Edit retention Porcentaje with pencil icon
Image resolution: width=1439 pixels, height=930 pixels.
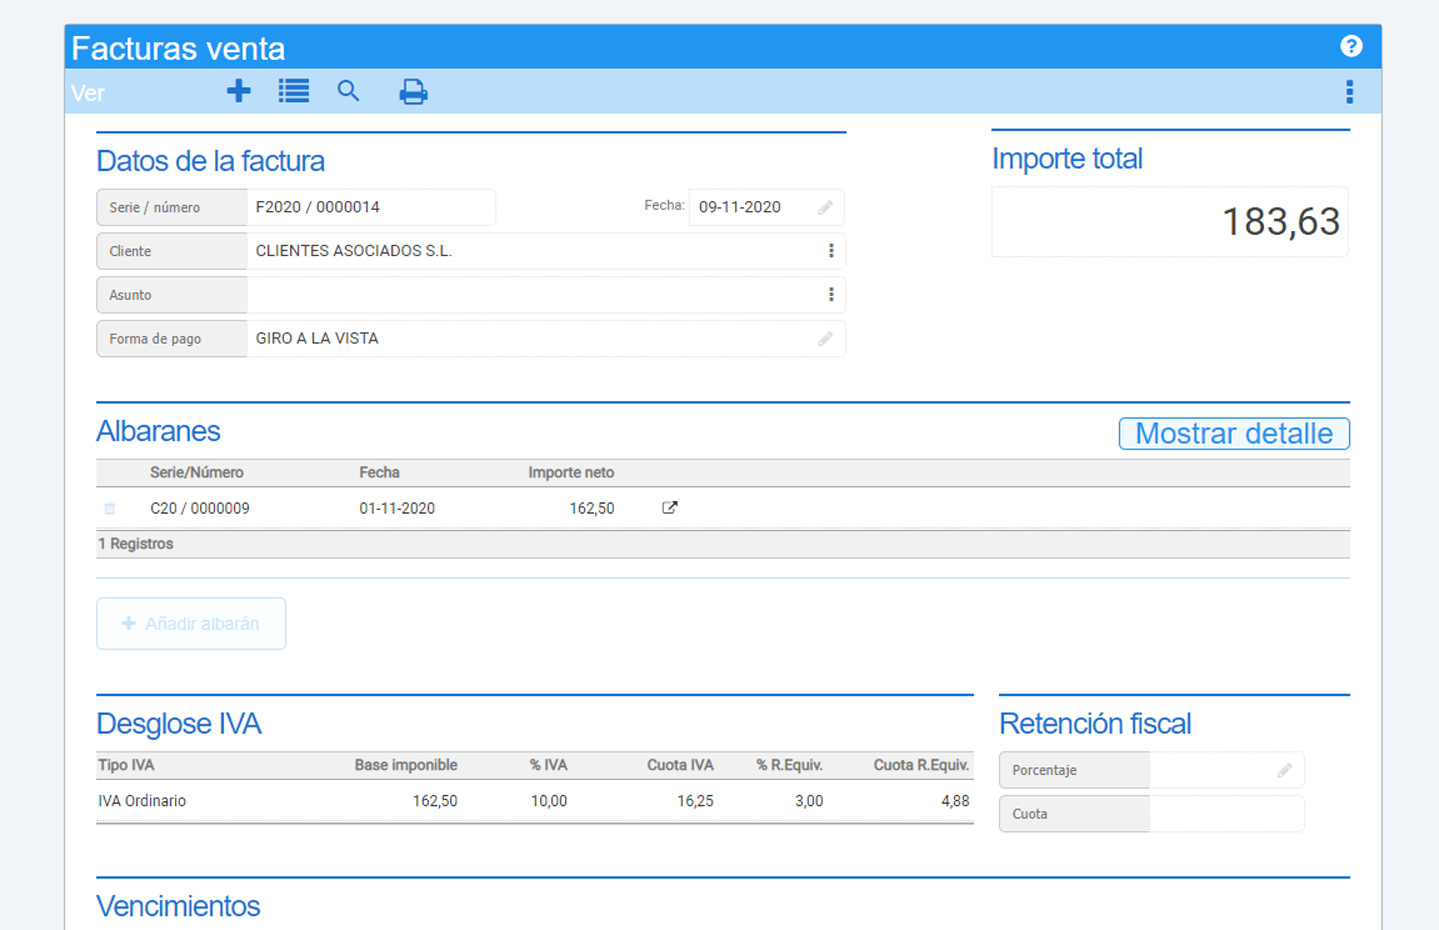(x=1284, y=770)
